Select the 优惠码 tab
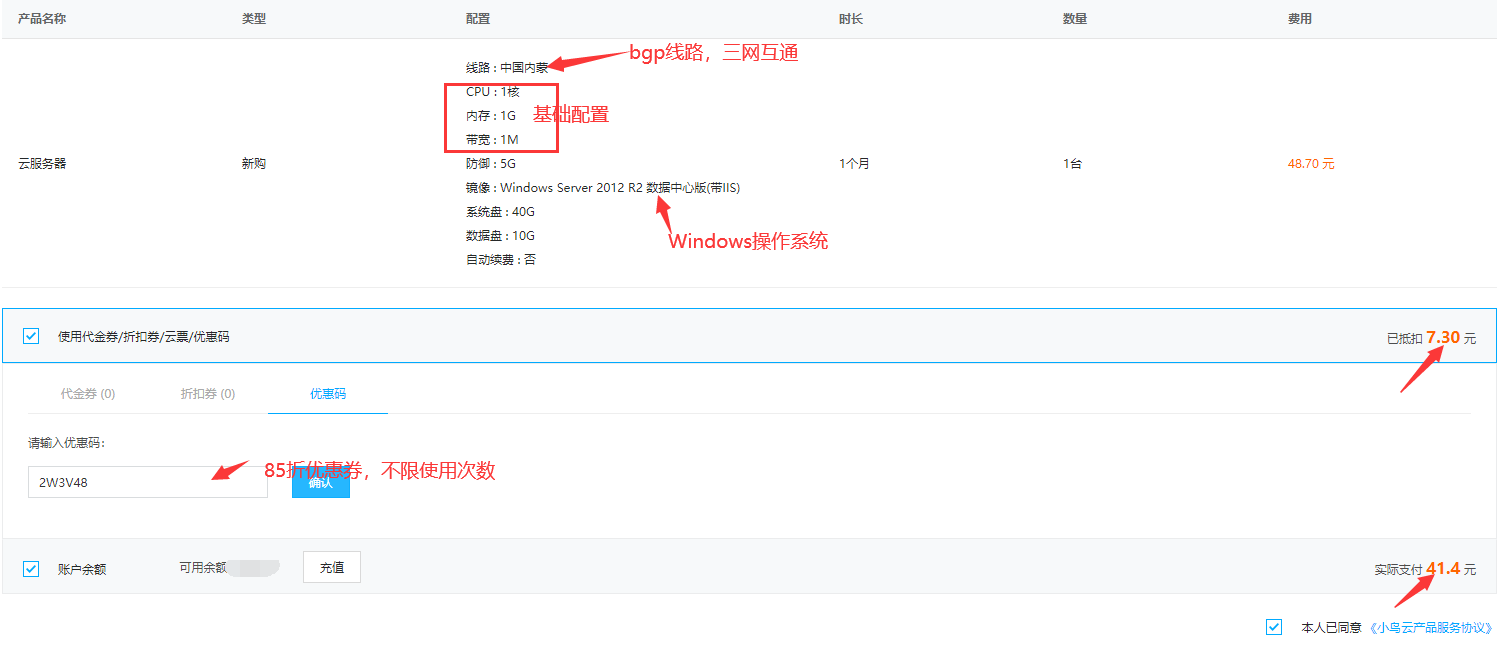Viewport: 1512px width, 651px height. [x=327, y=394]
